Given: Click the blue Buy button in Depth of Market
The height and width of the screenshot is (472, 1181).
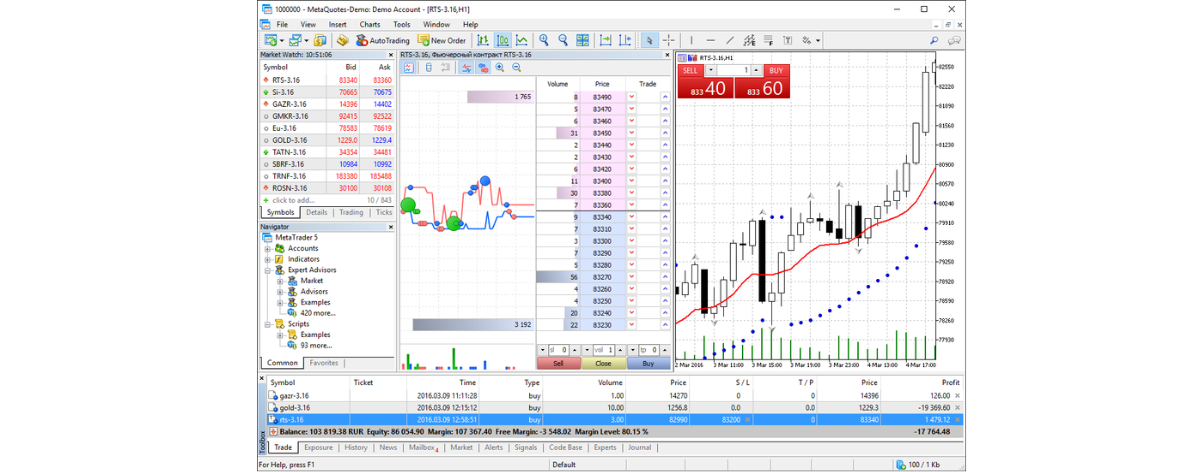Looking at the screenshot, I should click(648, 363).
